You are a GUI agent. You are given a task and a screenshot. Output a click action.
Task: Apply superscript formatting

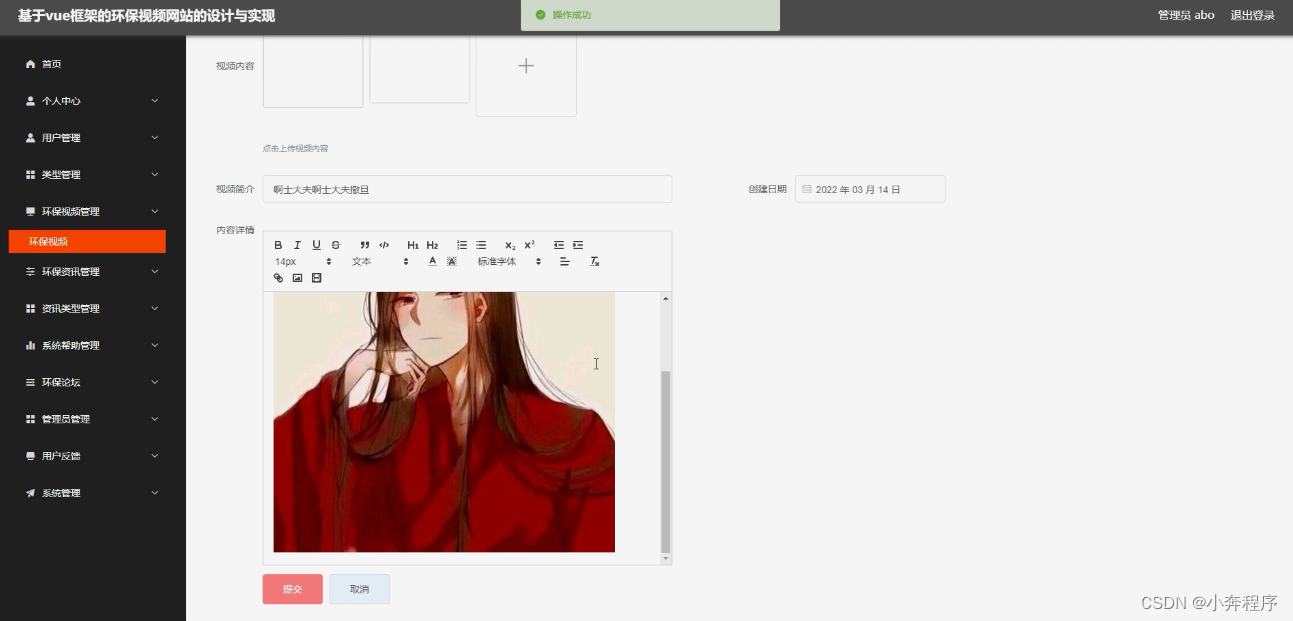530,245
